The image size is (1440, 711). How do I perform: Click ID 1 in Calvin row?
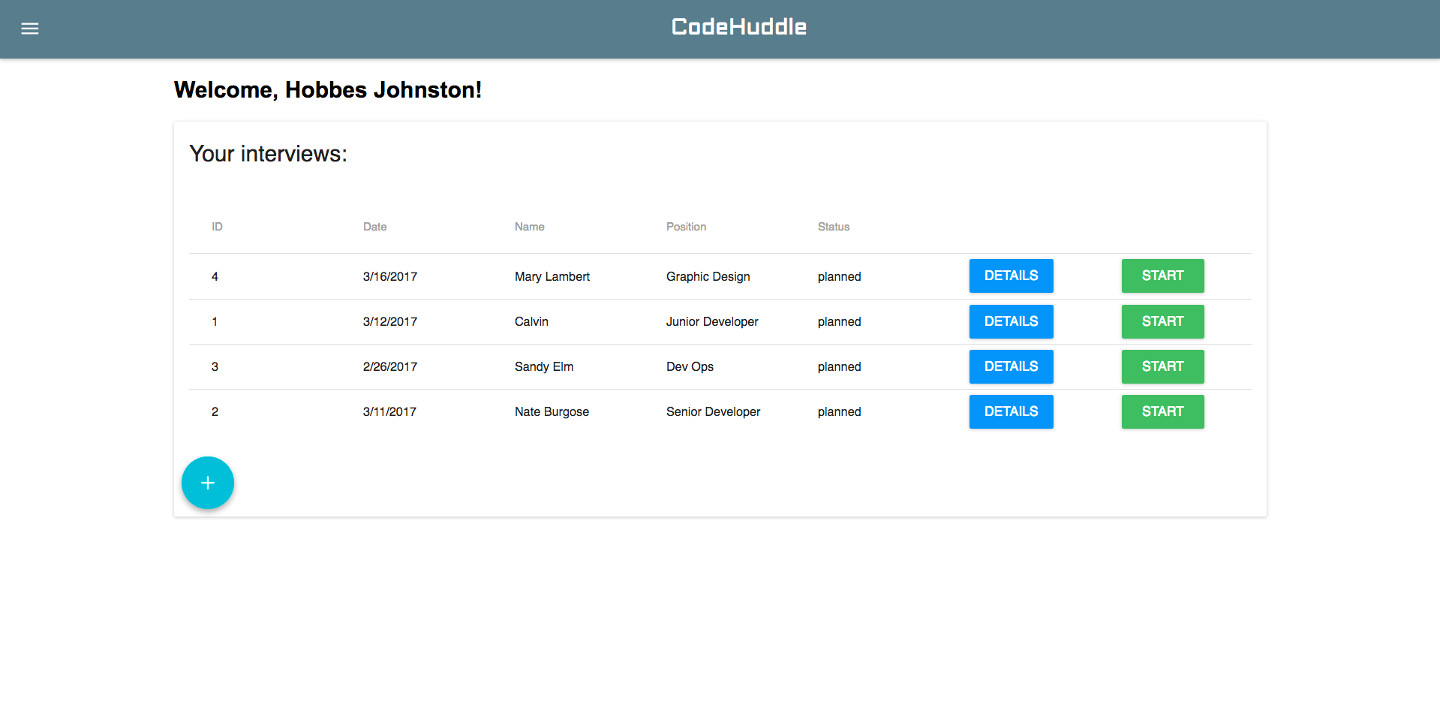click(215, 322)
